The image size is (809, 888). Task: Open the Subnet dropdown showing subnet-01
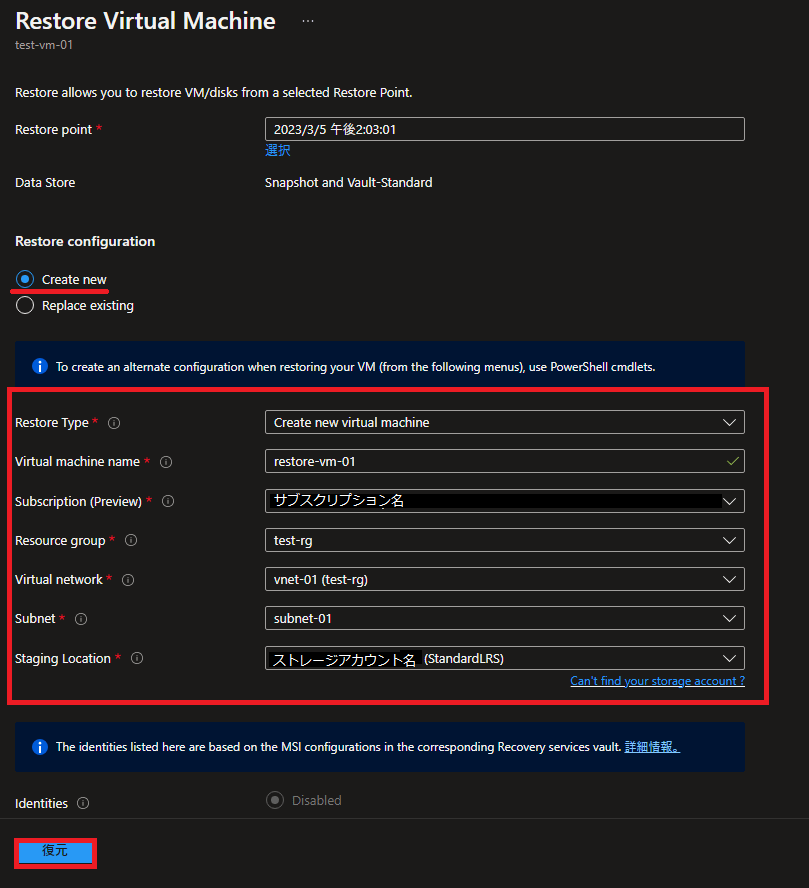point(504,618)
